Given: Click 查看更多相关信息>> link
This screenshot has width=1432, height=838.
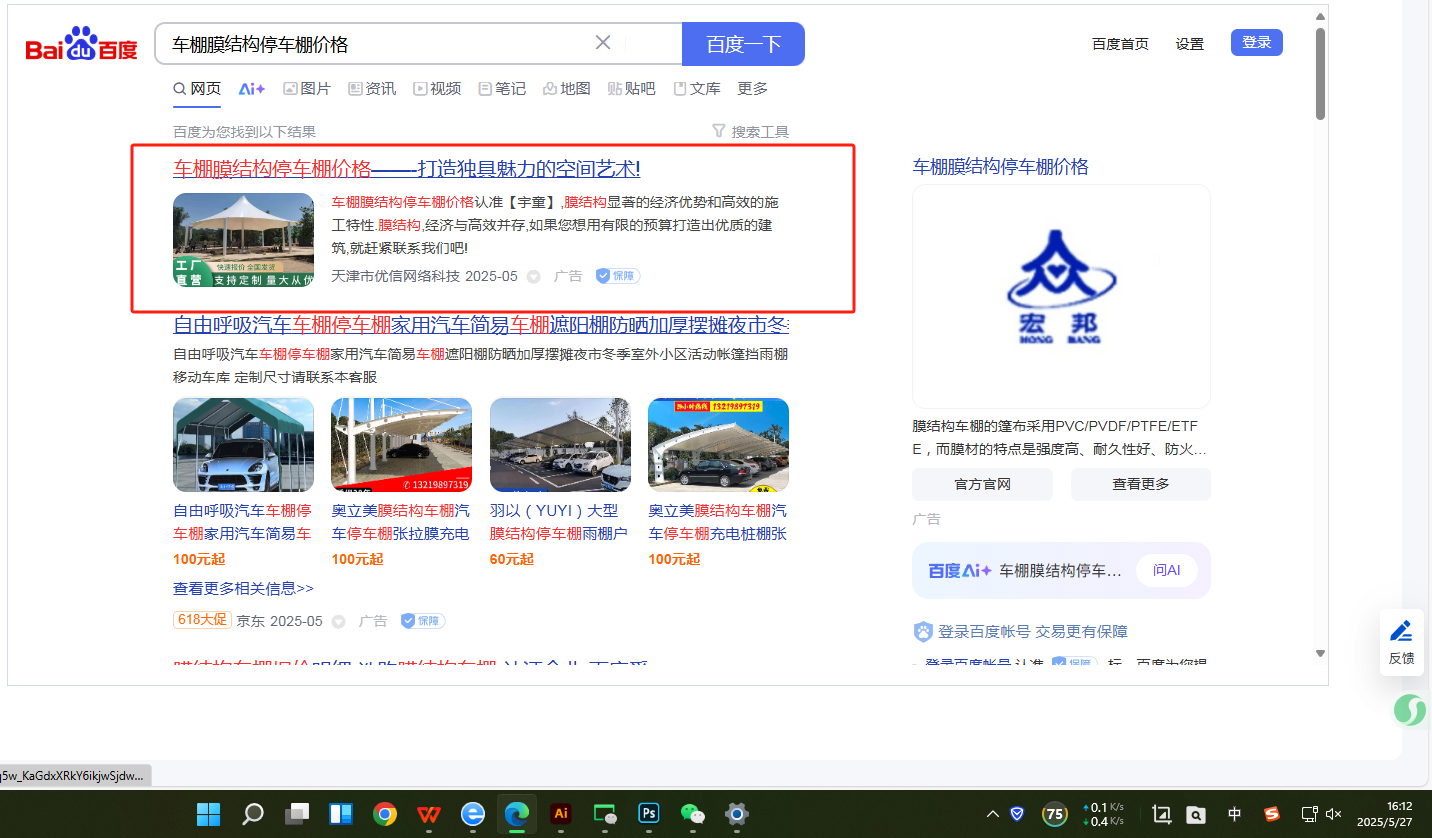Looking at the screenshot, I should click(x=243, y=589).
